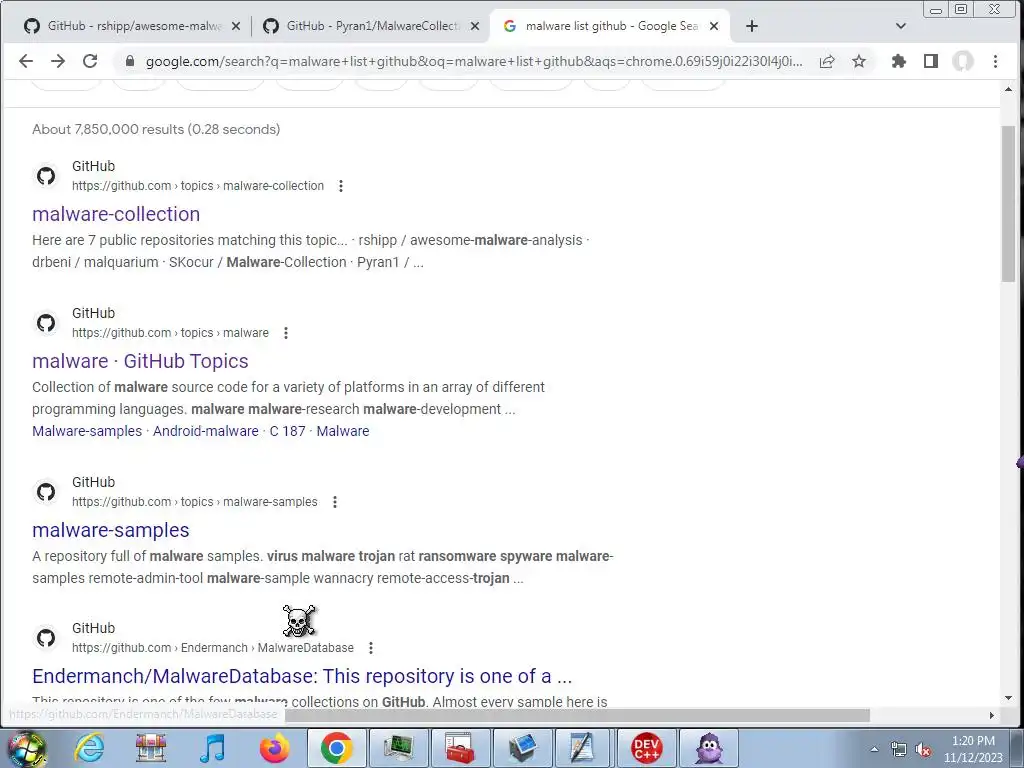The height and width of the screenshot is (768, 1024).
Task: Open Chrome extensions puzzle icon
Action: pos(899,61)
